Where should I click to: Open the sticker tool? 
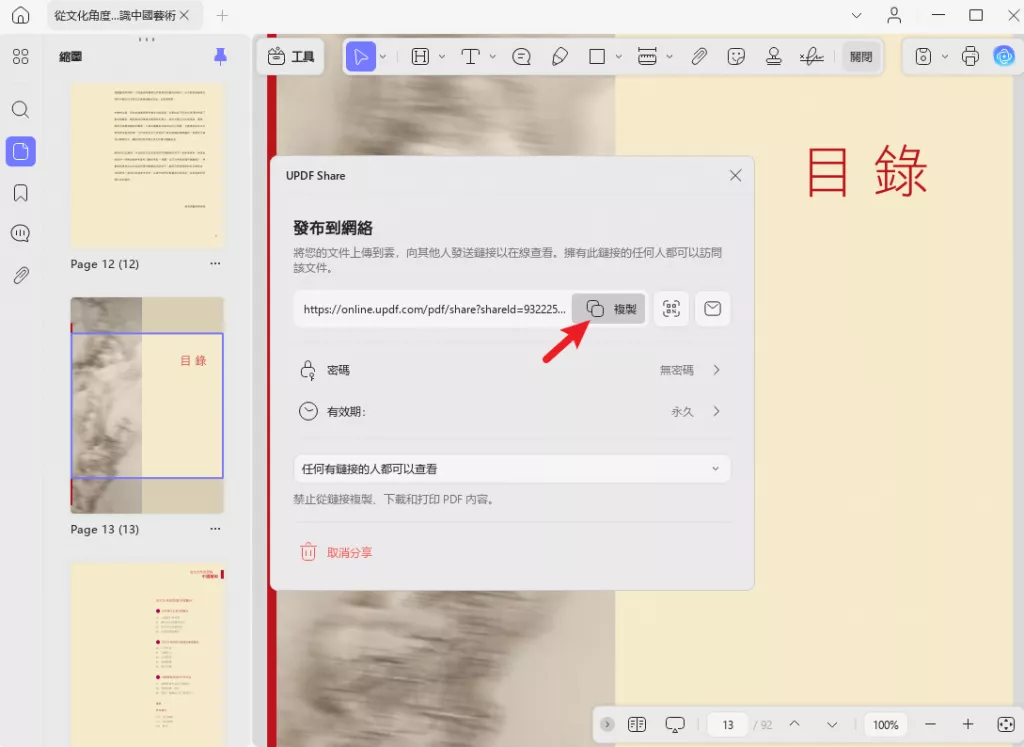pyautogui.click(x=736, y=57)
